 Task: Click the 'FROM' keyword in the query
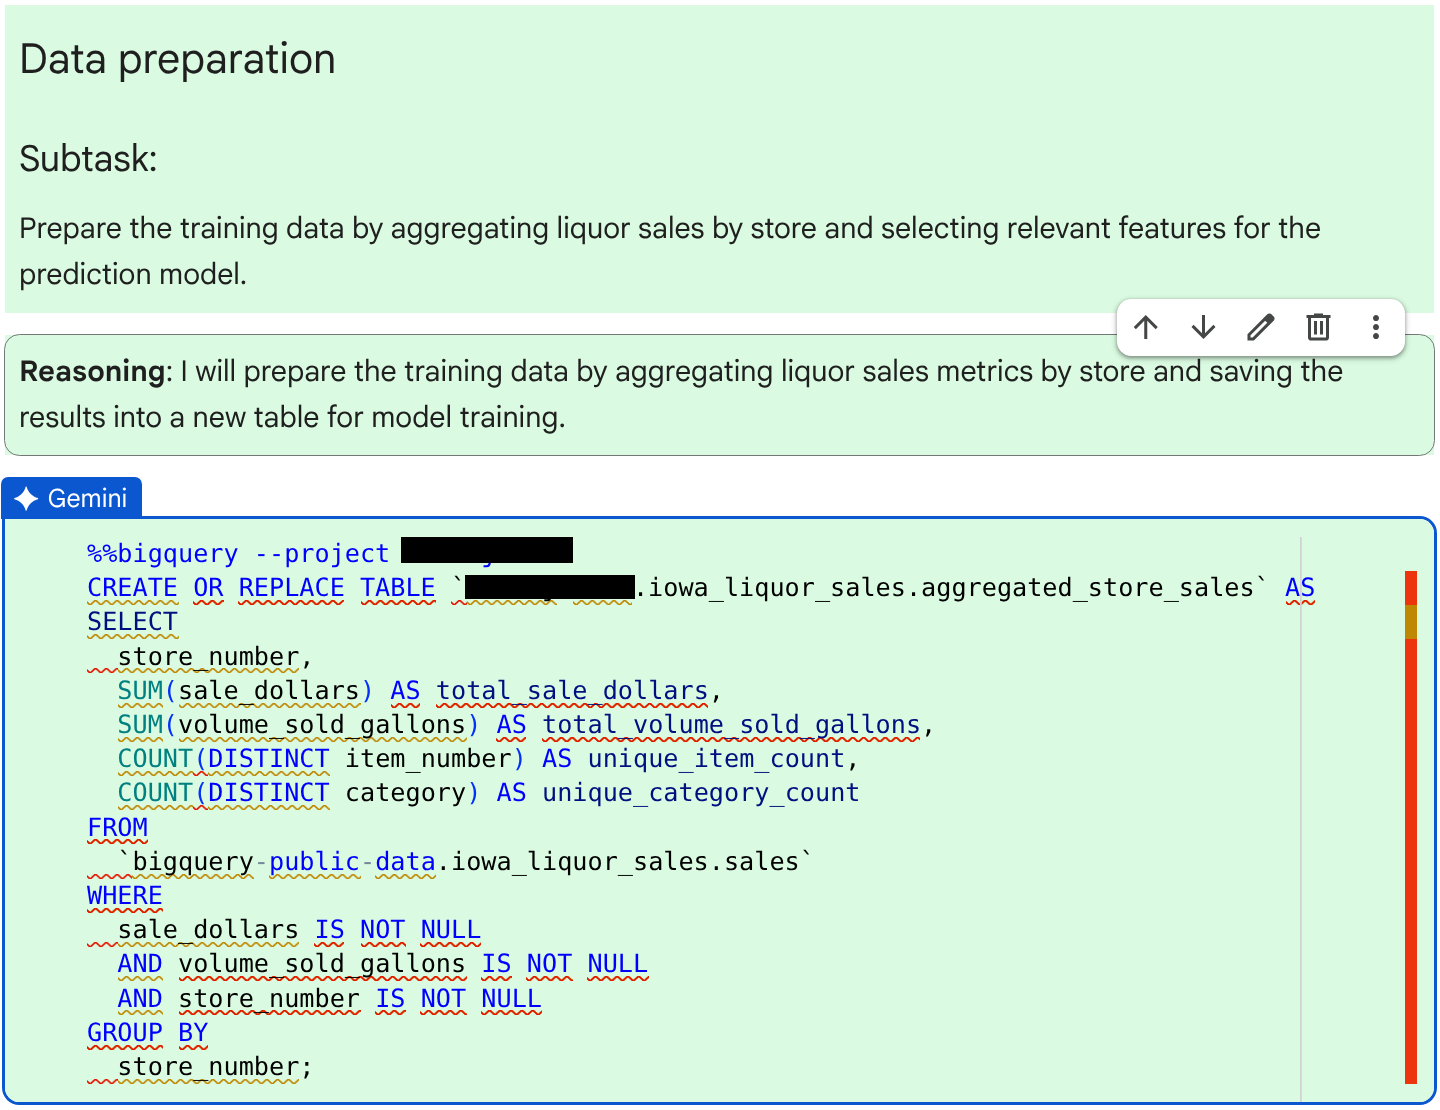click(117, 828)
